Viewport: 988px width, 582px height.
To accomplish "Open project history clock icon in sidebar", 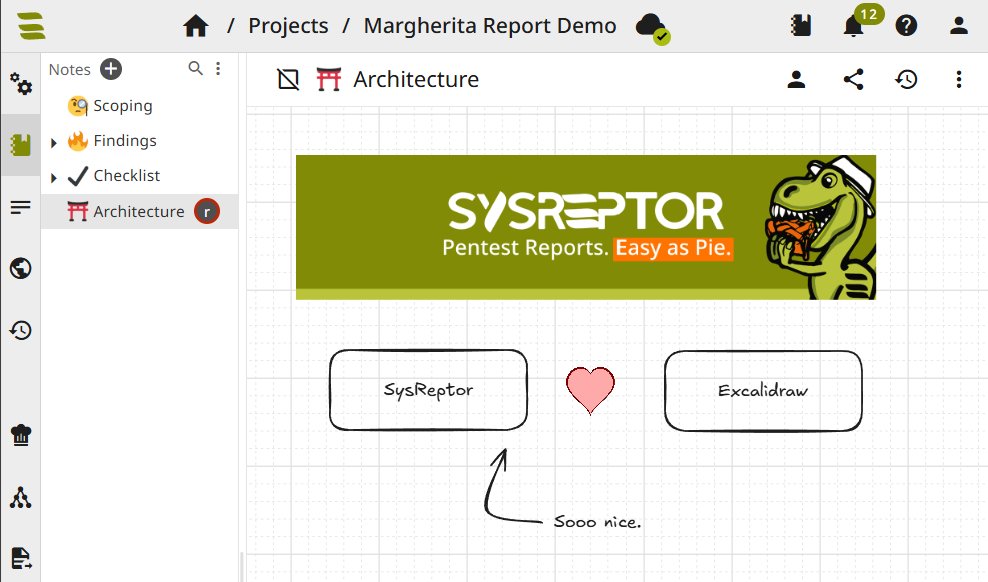I will pos(21,330).
